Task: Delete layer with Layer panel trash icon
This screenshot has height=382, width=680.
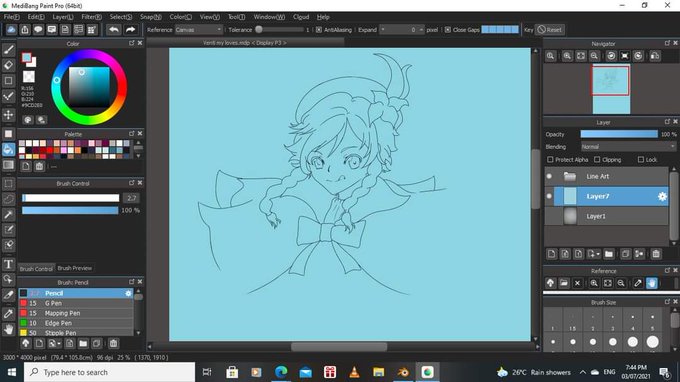Action: tap(656, 254)
